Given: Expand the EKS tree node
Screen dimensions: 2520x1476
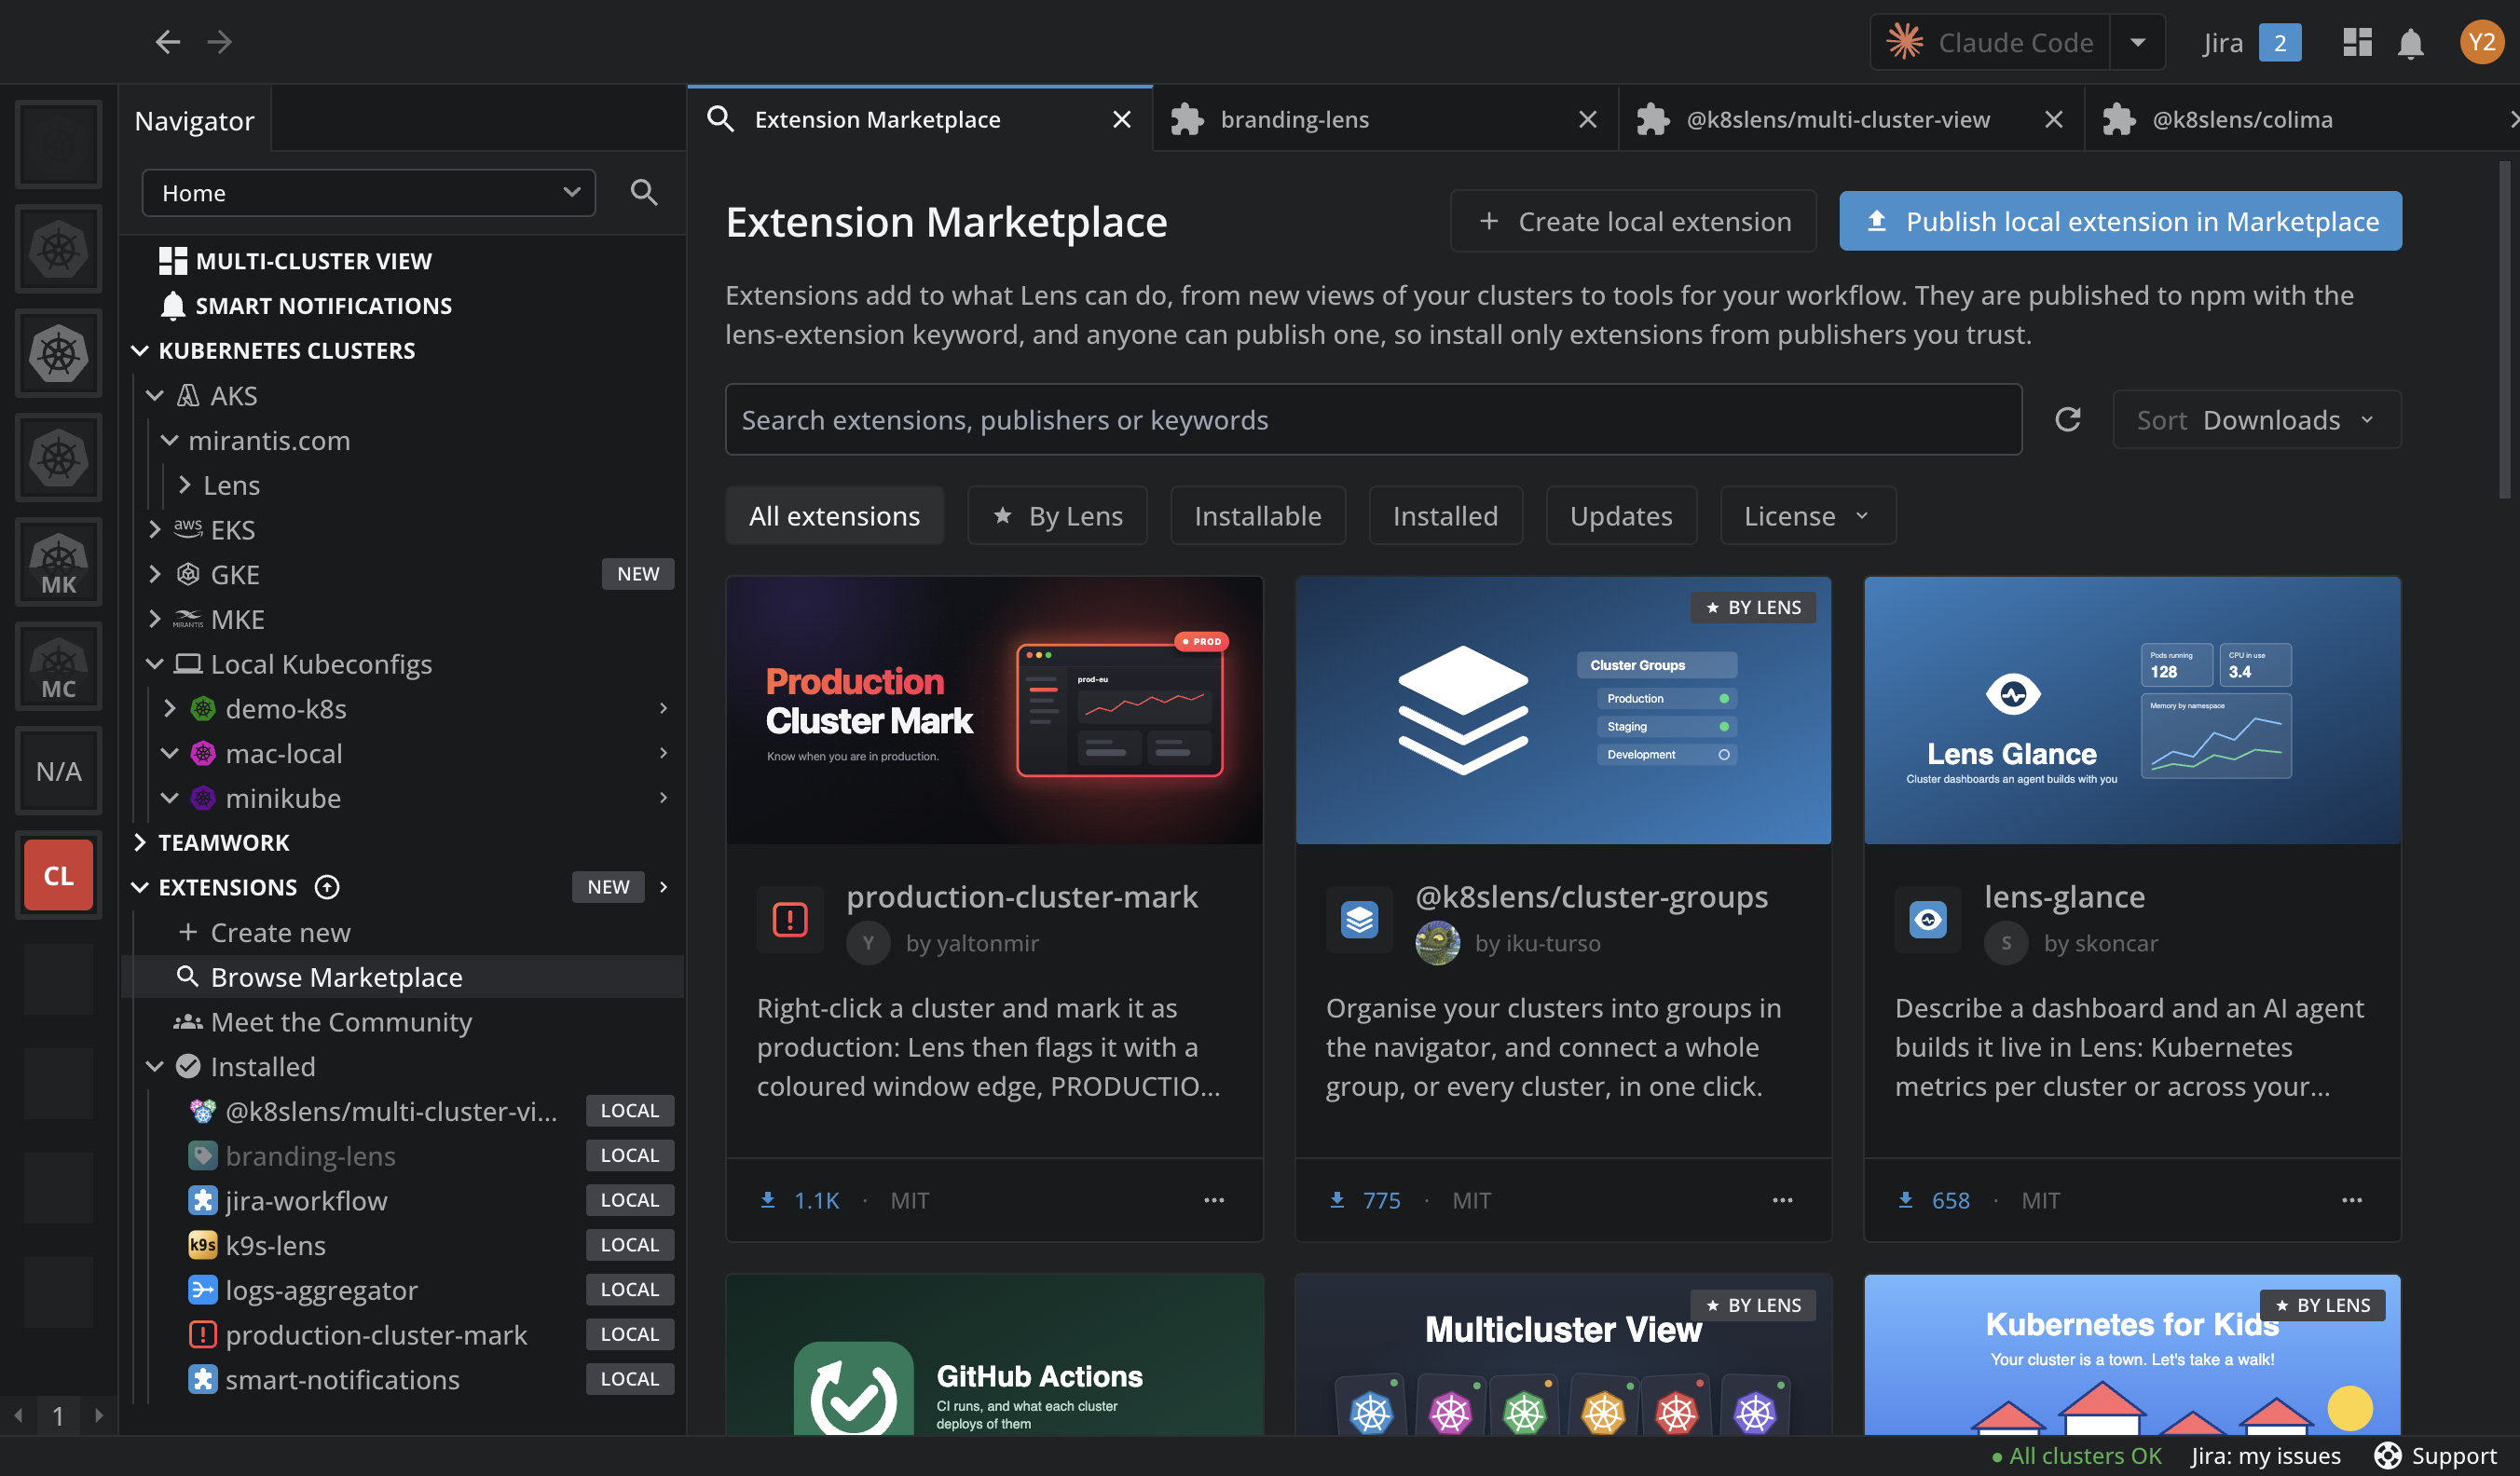Looking at the screenshot, I should coord(155,529).
